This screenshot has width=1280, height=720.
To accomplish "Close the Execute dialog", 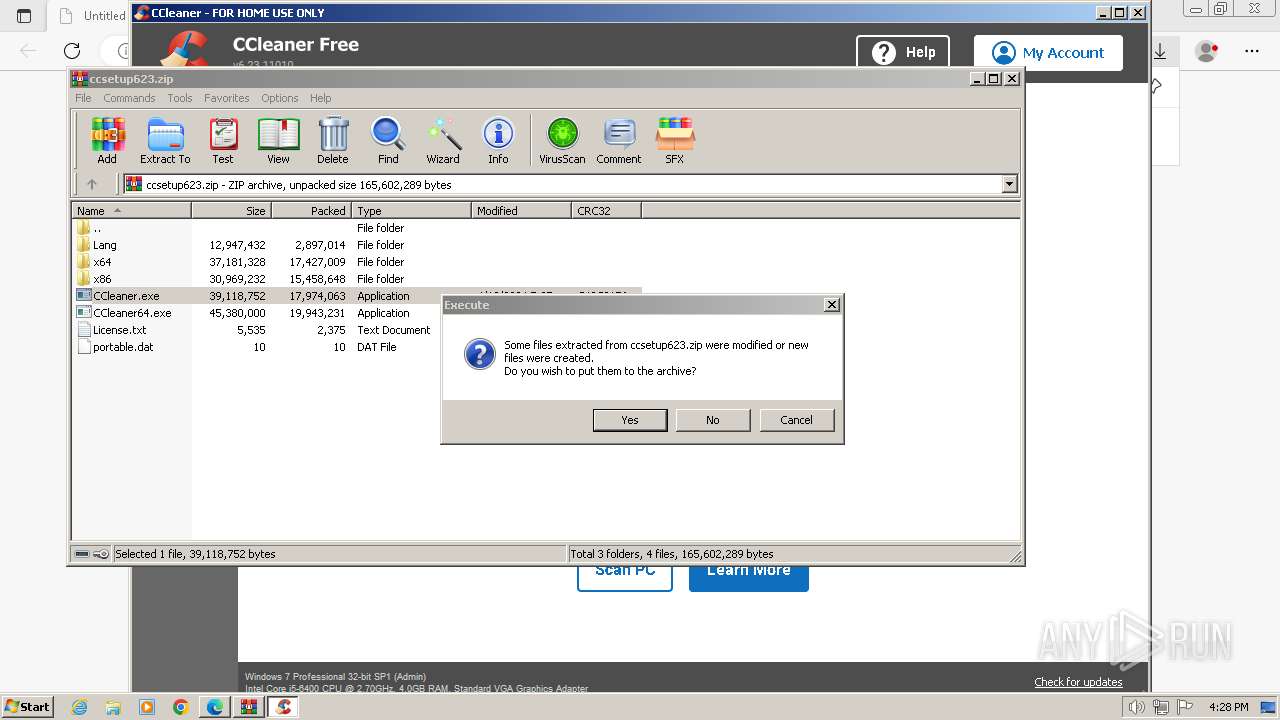I will [x=832, y=305].
